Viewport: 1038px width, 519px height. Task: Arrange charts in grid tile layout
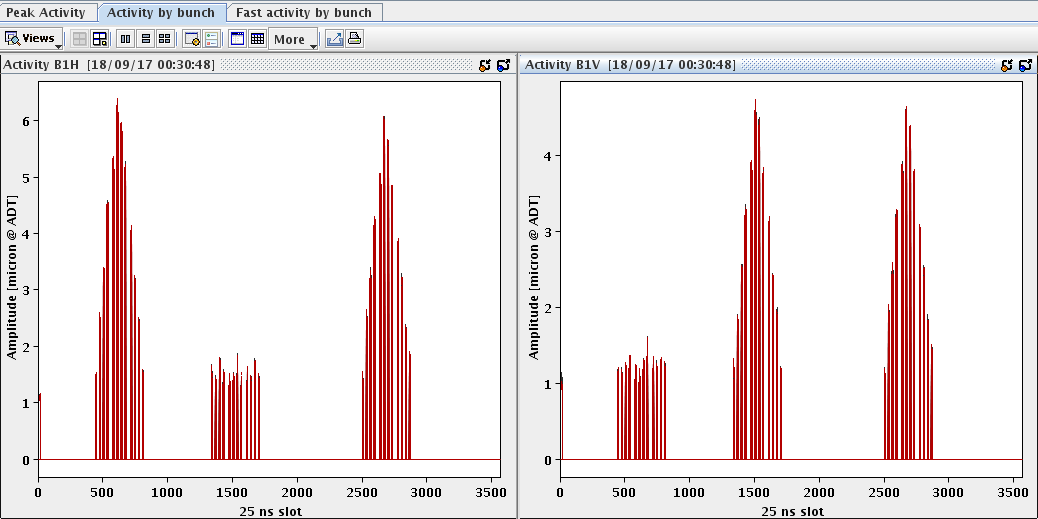point(165,39)
